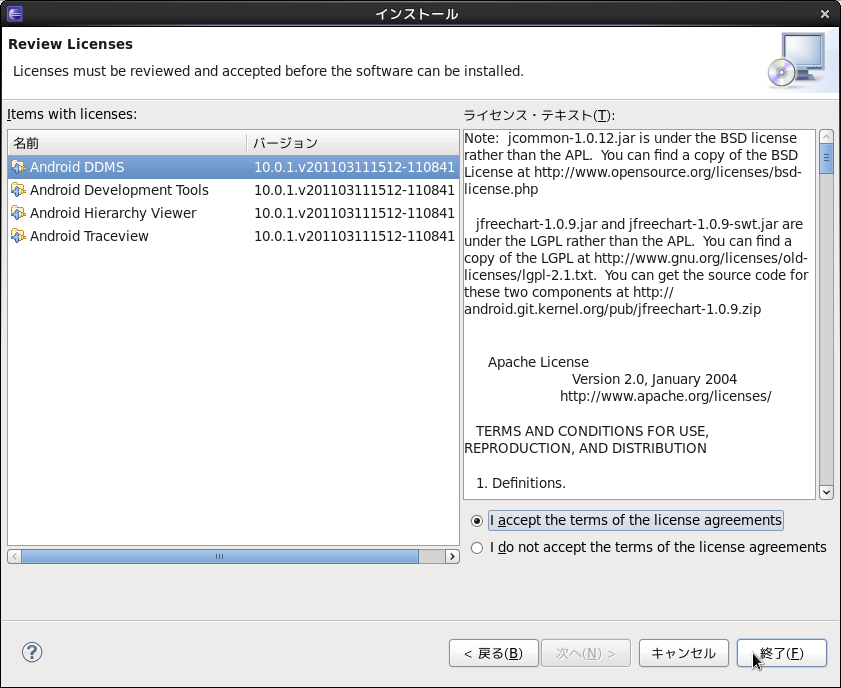This screenshot has height=688, width=841.
Task: Click the 戻る (Back) button
Action: 493,653
